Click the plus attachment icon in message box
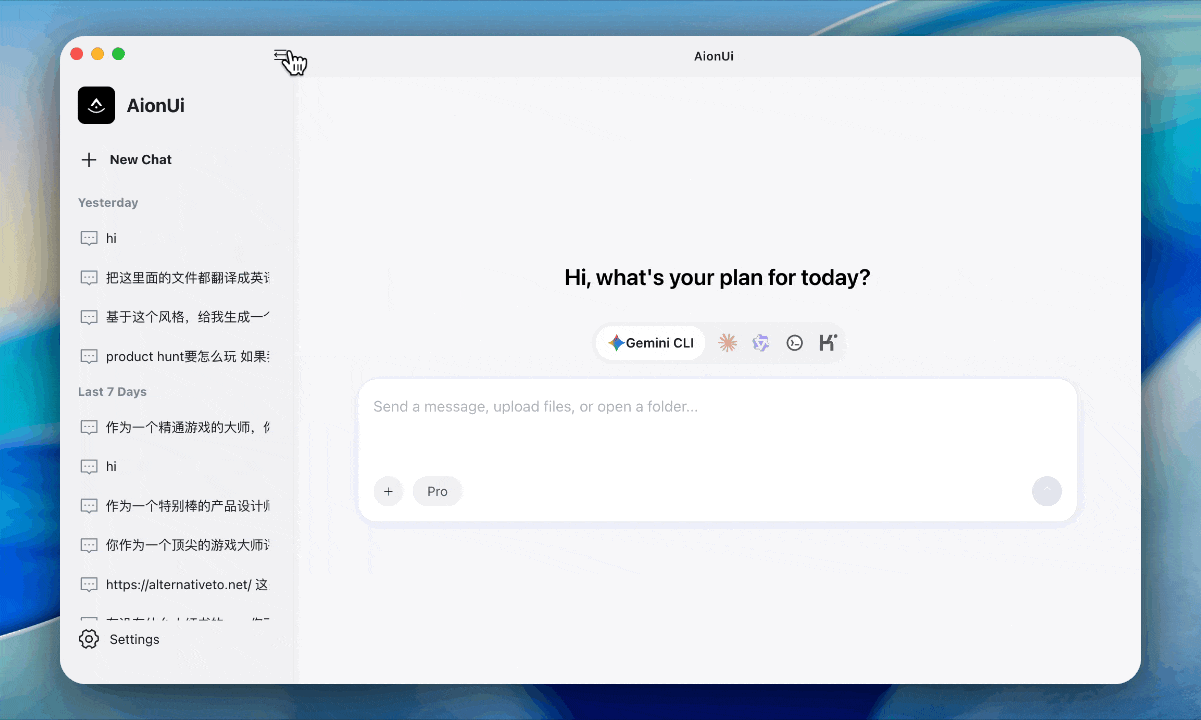 point(388,491)
